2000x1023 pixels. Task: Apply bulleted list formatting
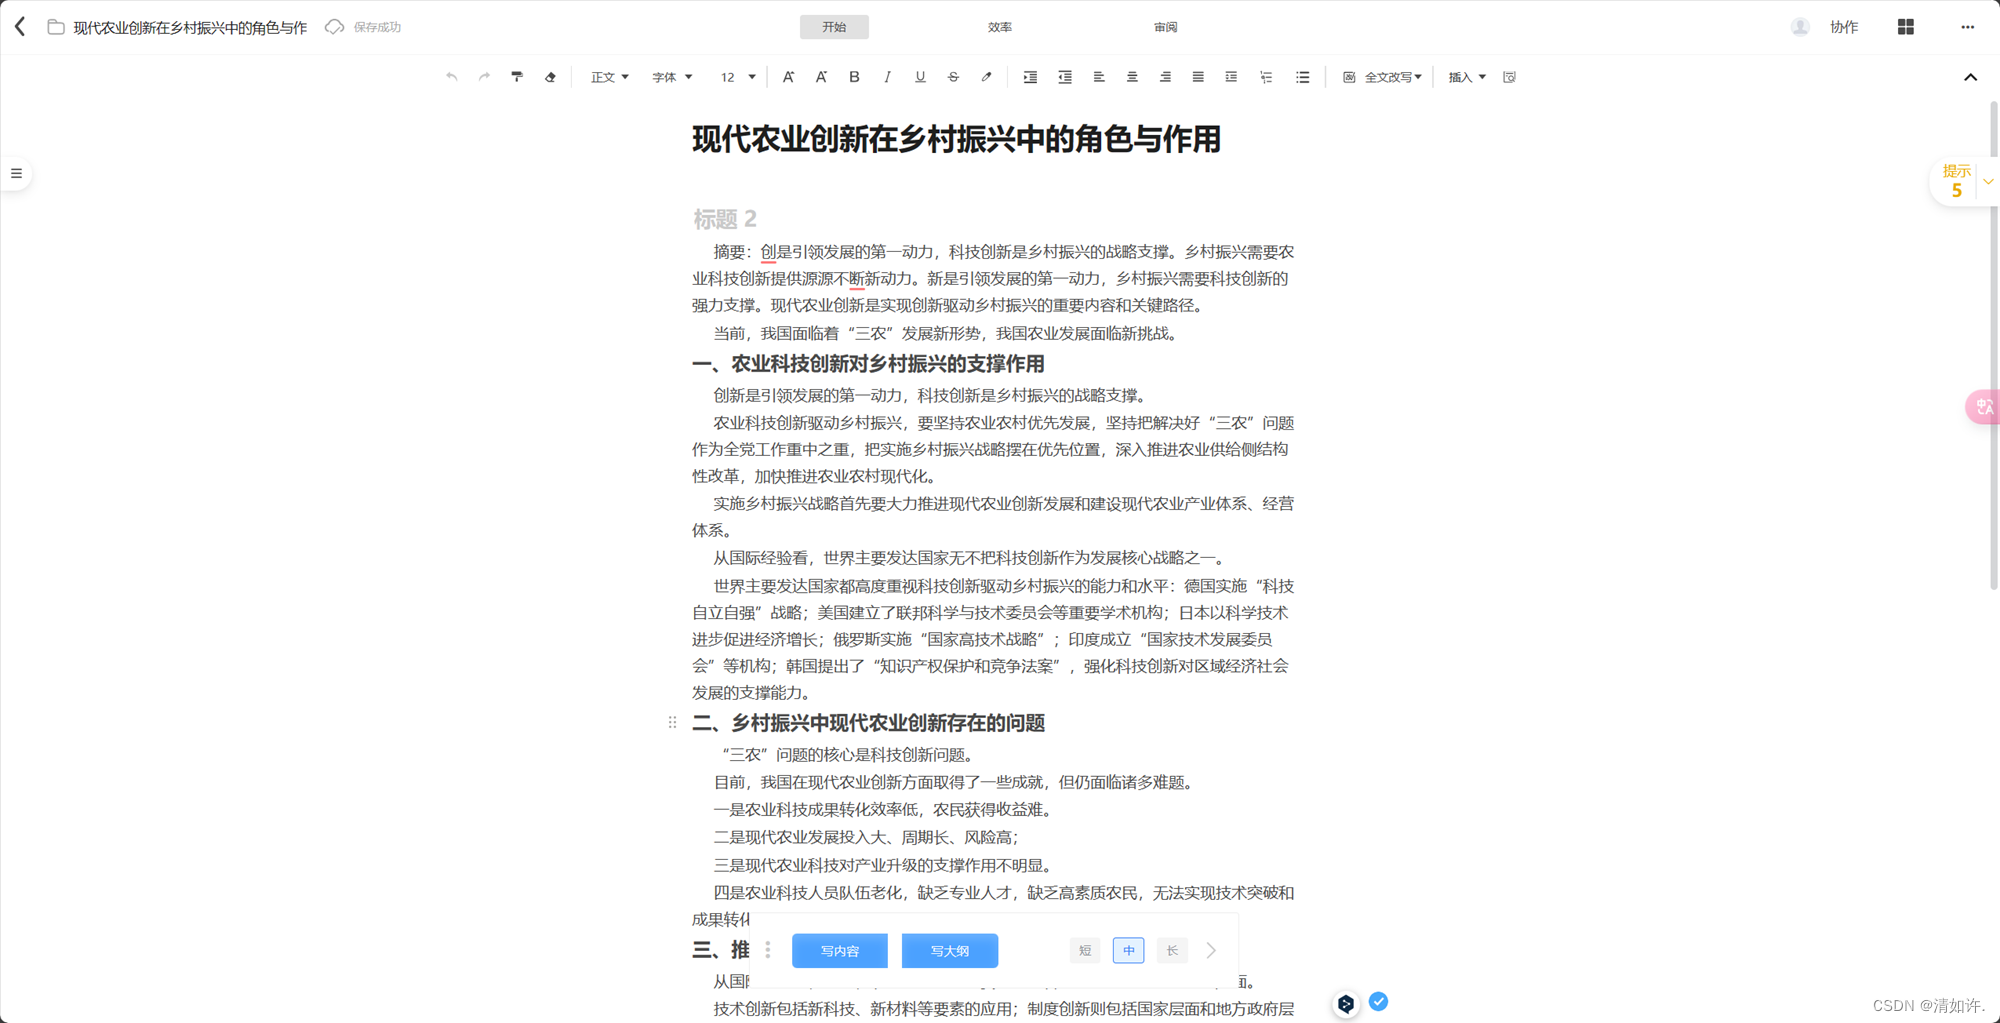tap(1302, 77)
